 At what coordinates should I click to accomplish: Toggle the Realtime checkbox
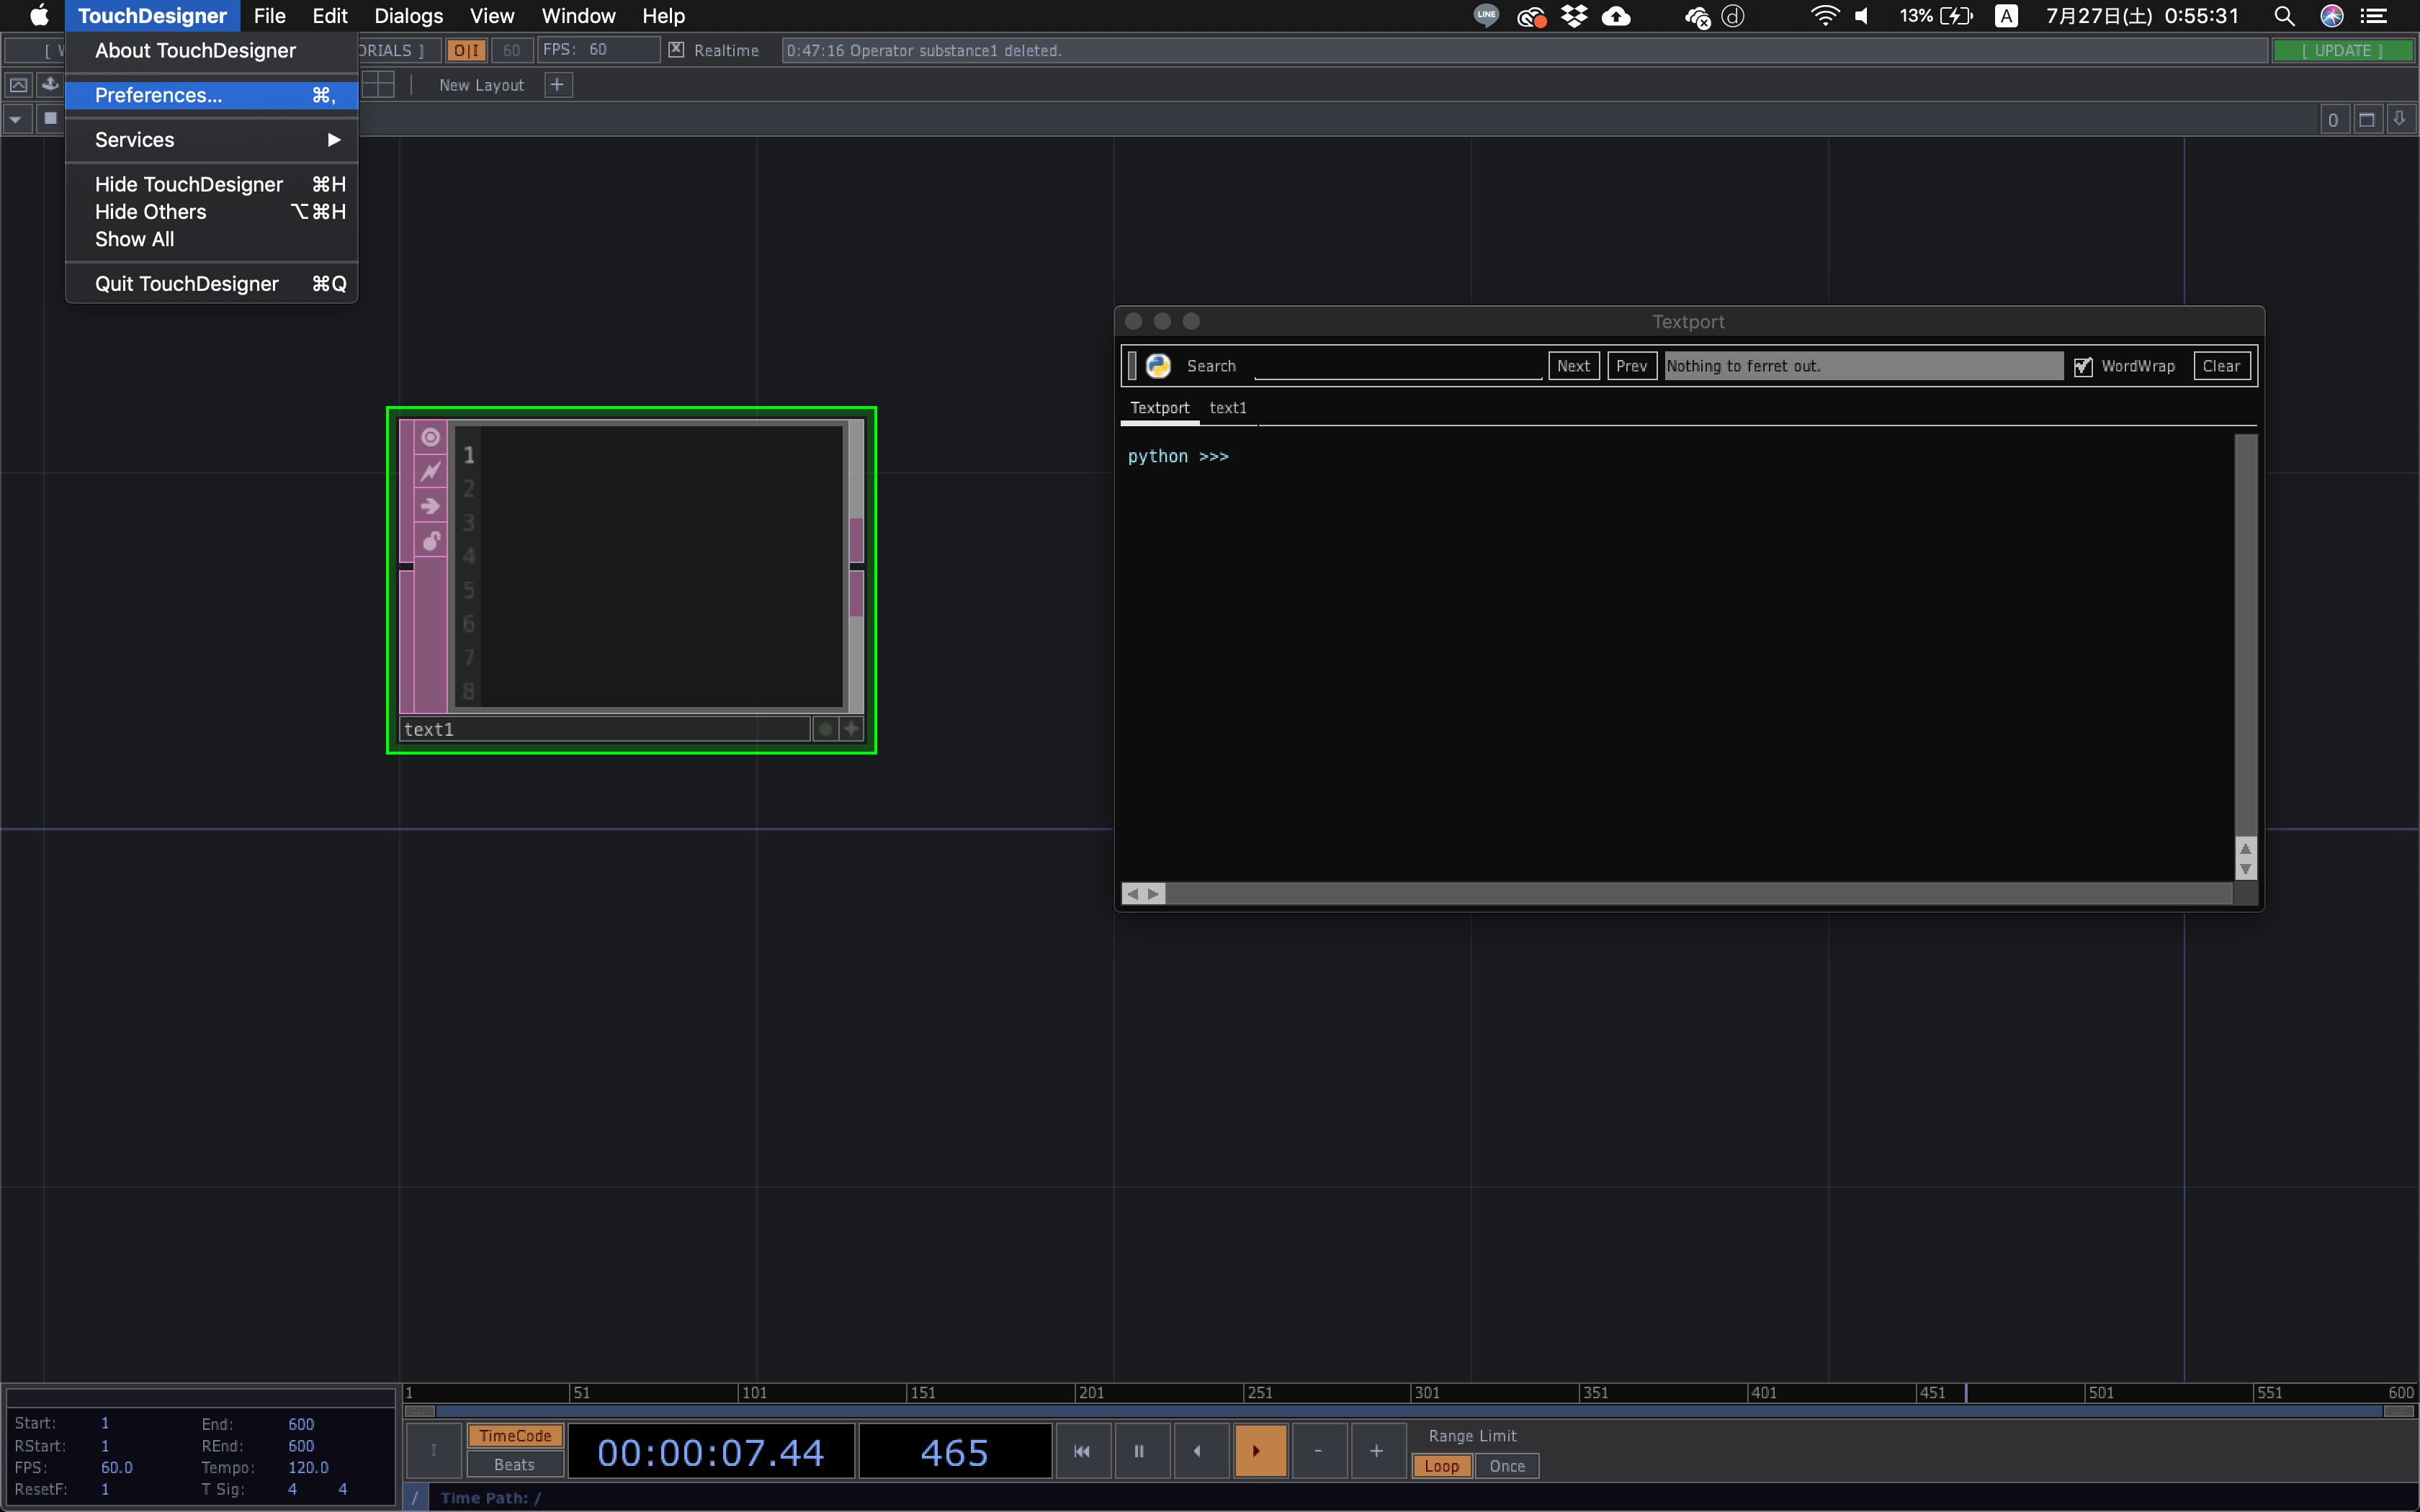(676, 50)
